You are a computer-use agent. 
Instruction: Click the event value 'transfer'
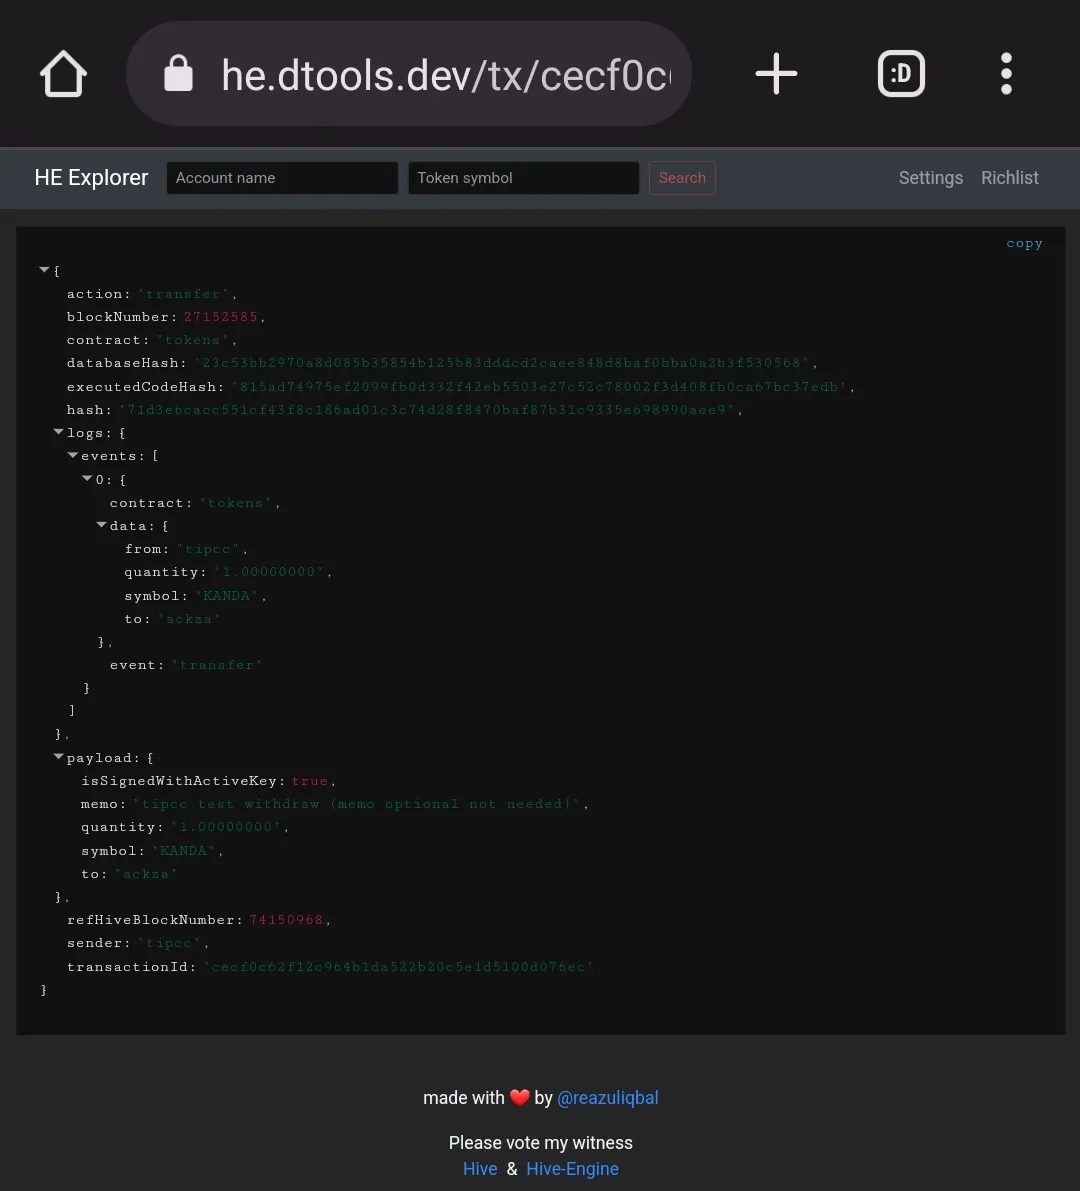coord(217,665)
